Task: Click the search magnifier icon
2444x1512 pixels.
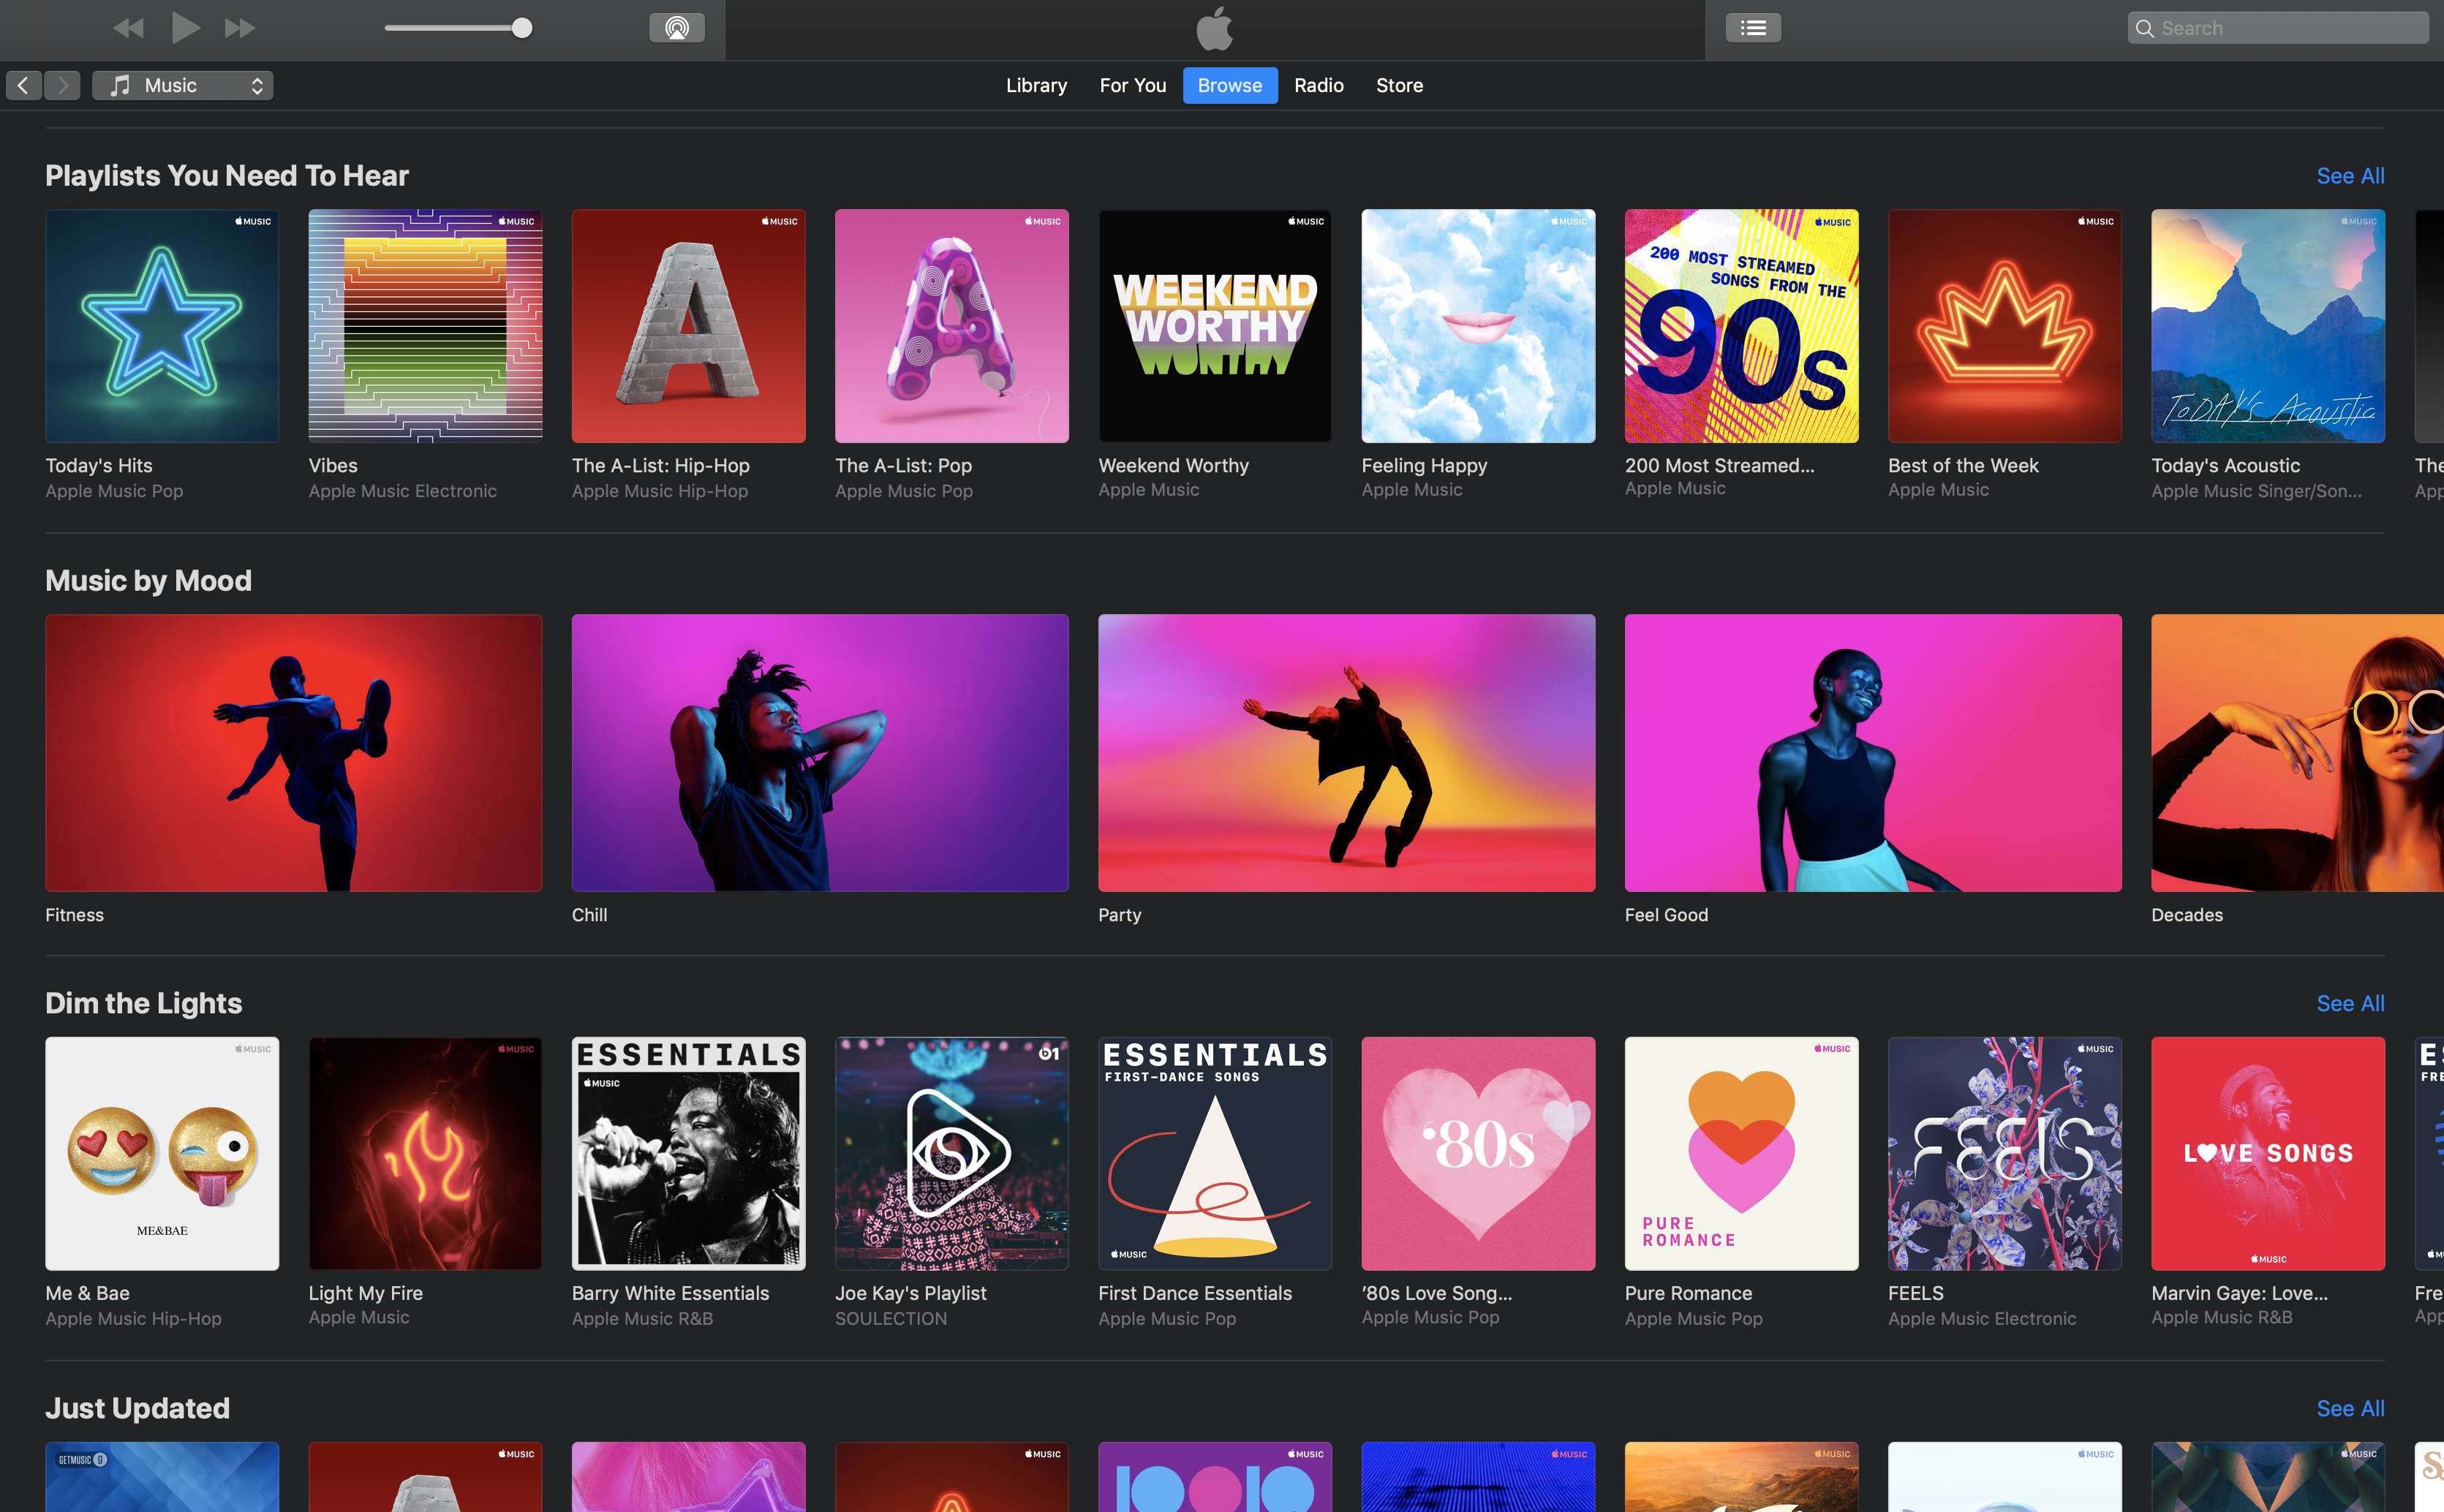Action: point(2144,29)
